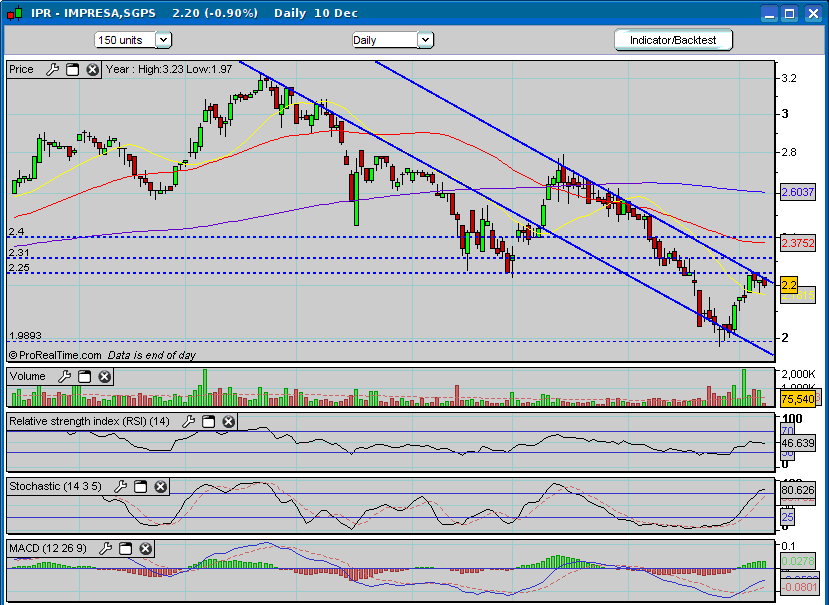Click the candlestick chart icon in title bar
This screenshot has height=605, width=829.
13,13
